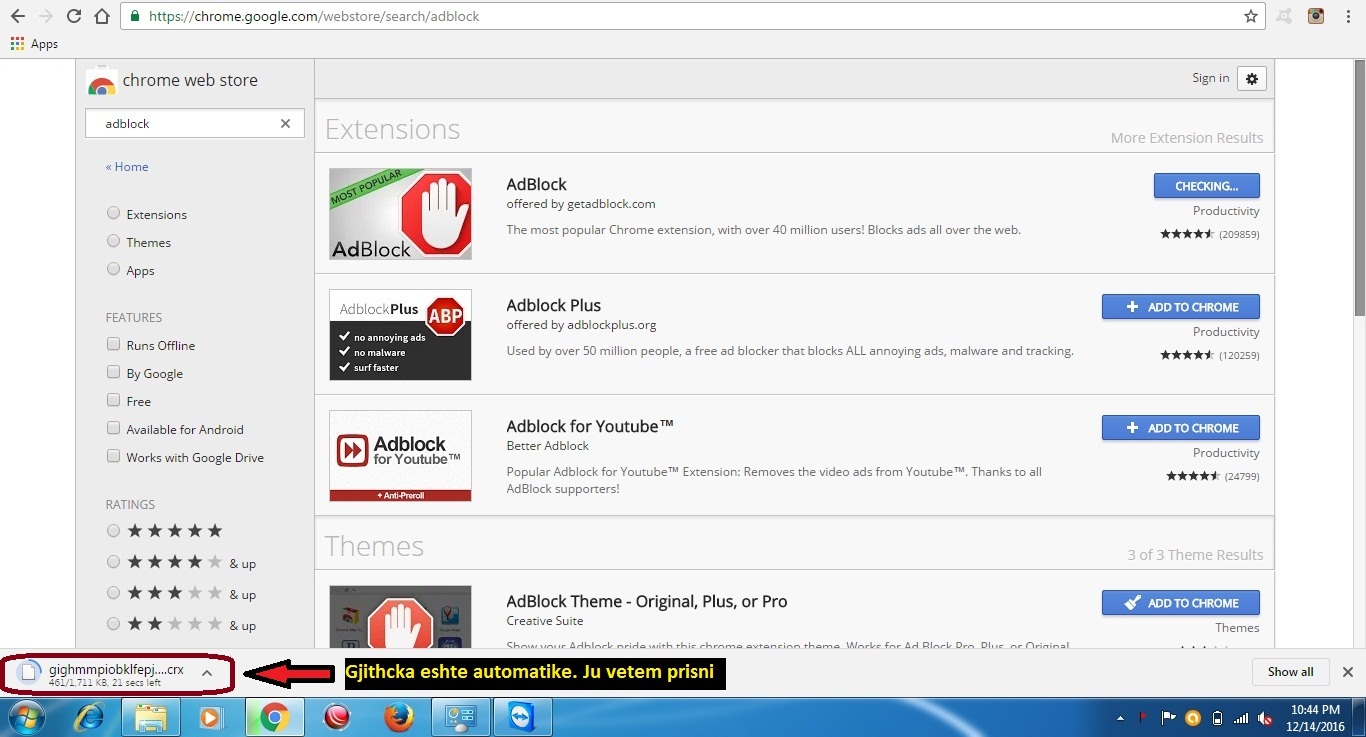Image resolution: width=1366 pixels, height=737 pixels.
Task: Select the Apps radio filter
Action: [x=114, y=269]
